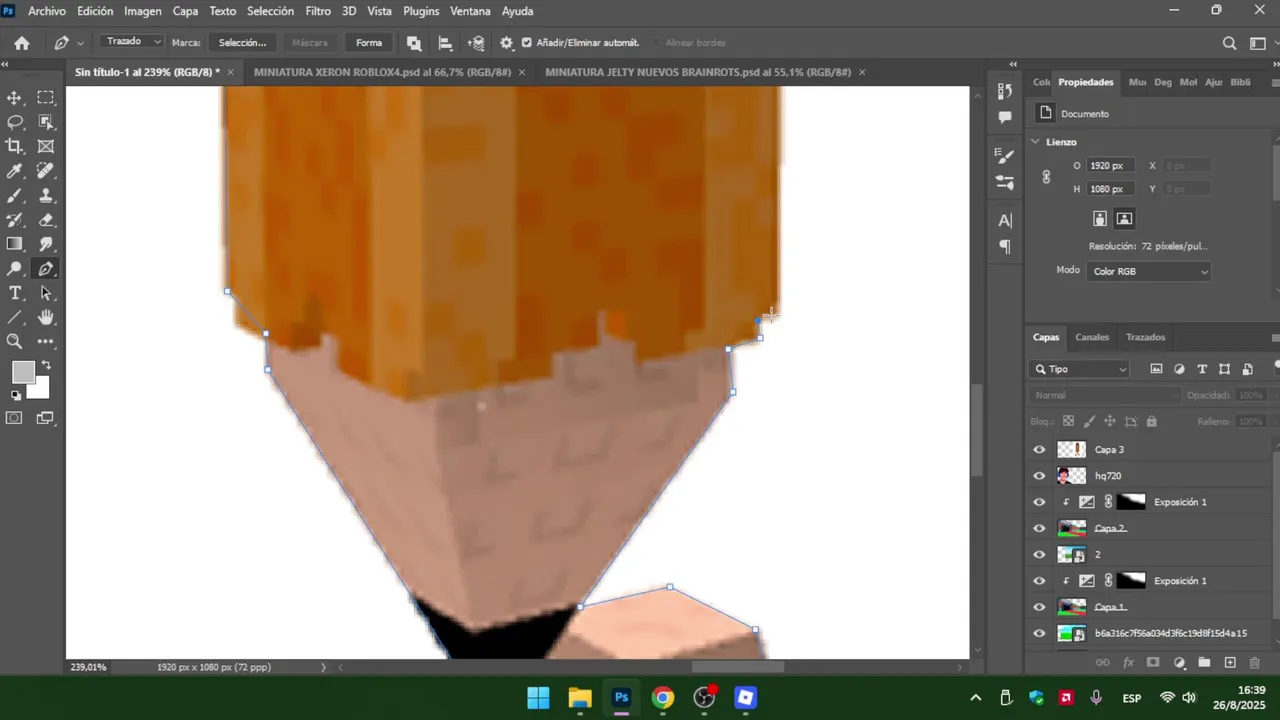Image resolution: width=1280 pixels, height=720 pixels.
Task: Select the Pen tool in toolbar
Action: [x=46, y=269]
